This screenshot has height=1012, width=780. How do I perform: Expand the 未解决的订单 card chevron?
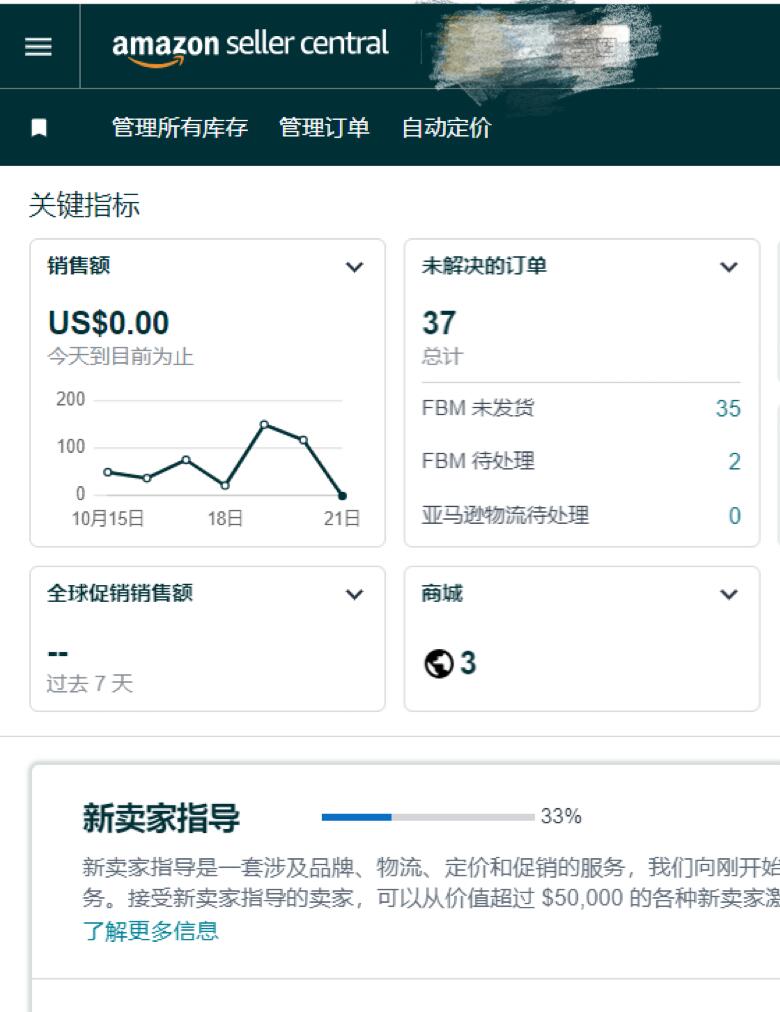click(x=728, y=267)
